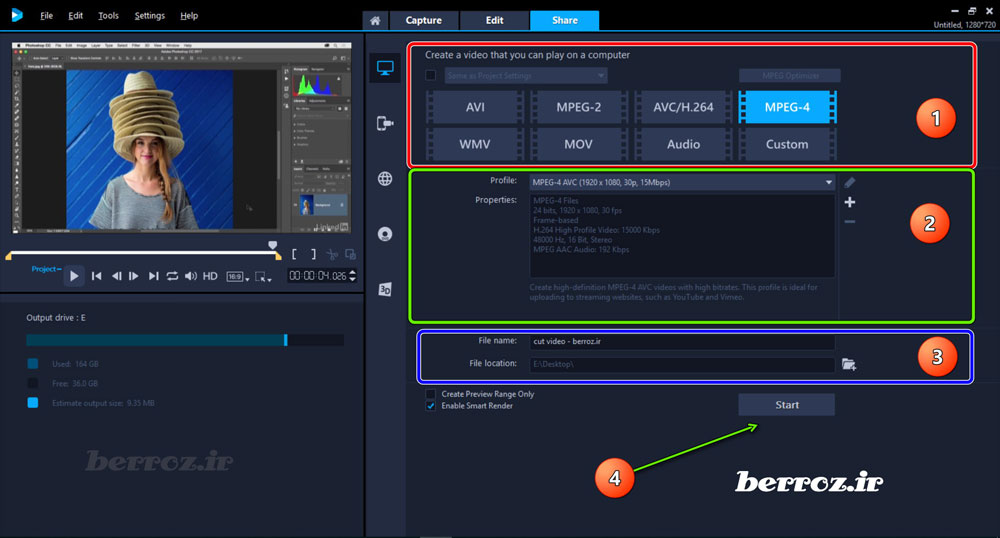Click the plus icon to add profile

click(850, 202)
